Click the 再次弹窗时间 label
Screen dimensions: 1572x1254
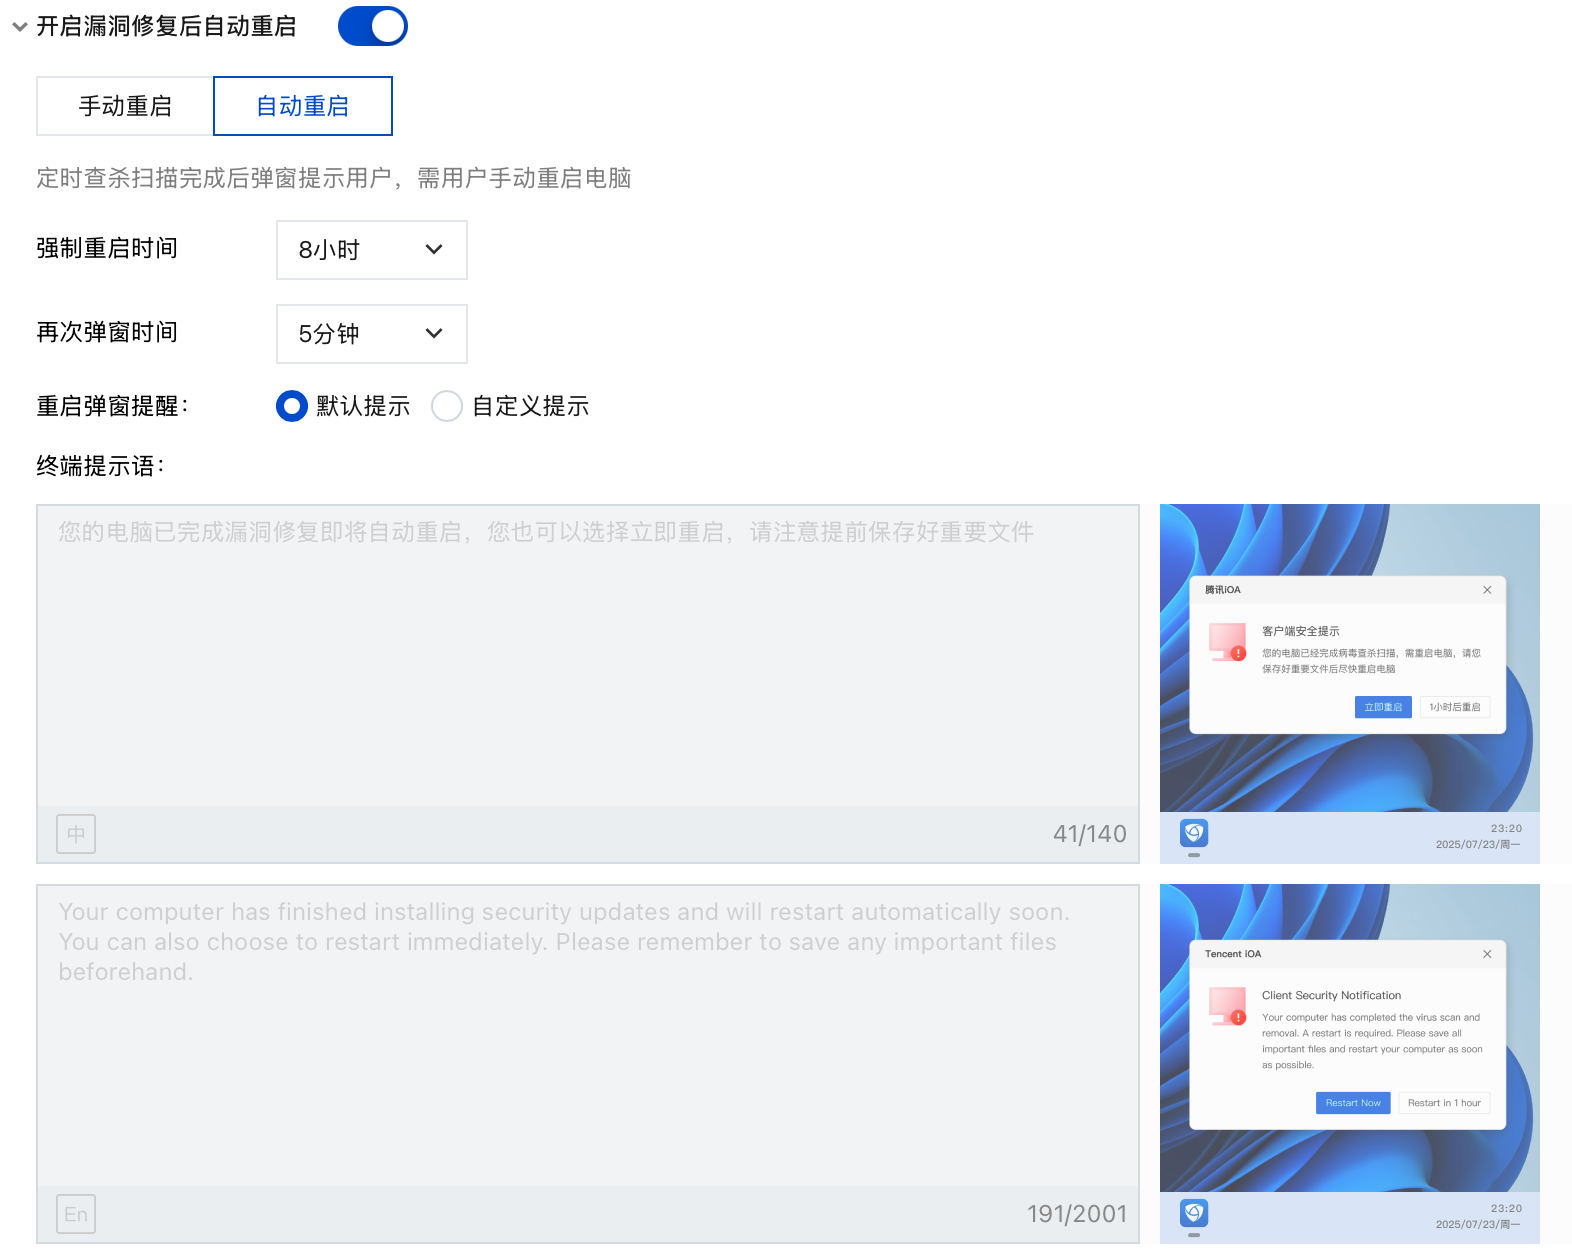point(107,332)
